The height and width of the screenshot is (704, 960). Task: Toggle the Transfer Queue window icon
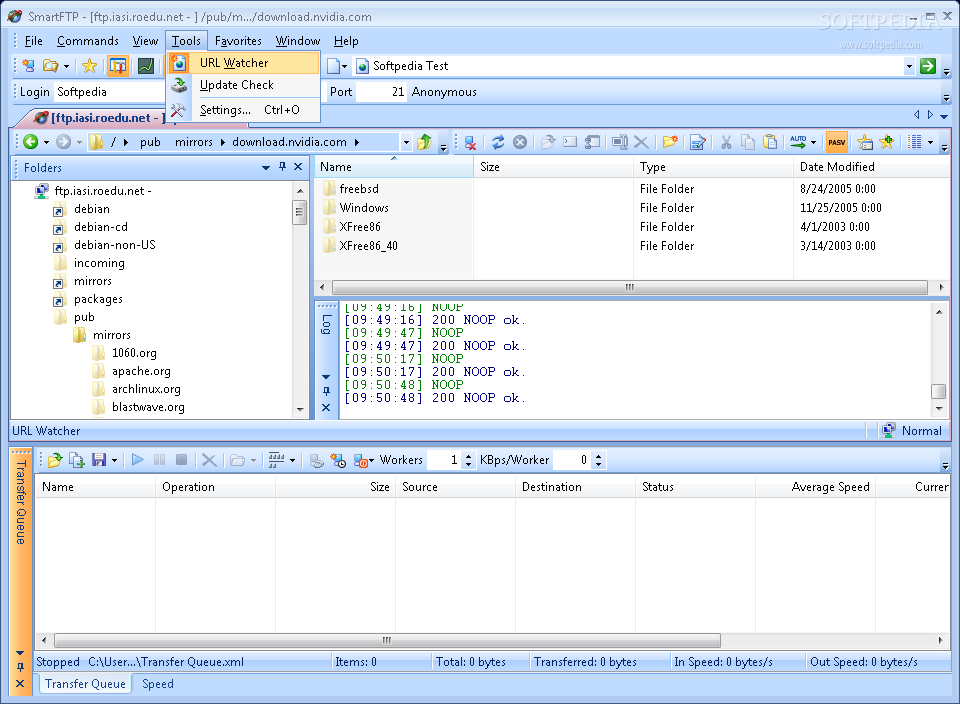(x=118, y=66)
